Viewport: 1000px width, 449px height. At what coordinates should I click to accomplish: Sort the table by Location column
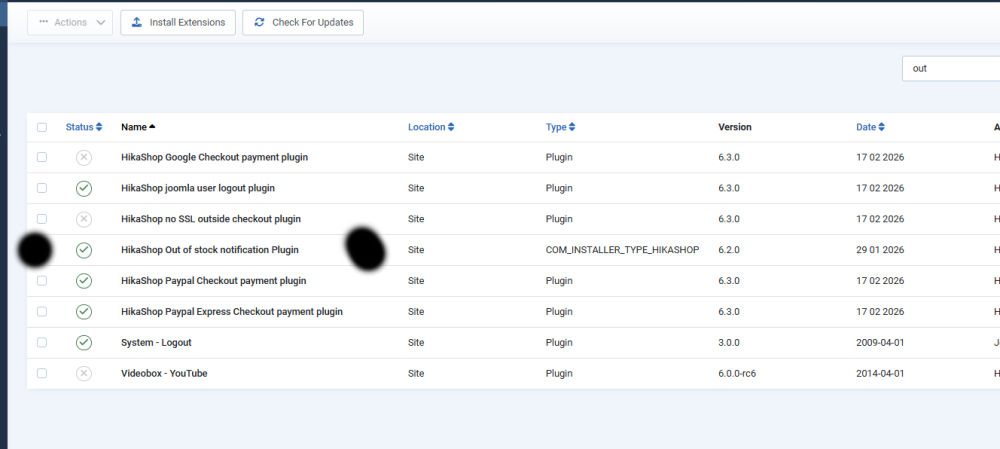coord(431,127)
